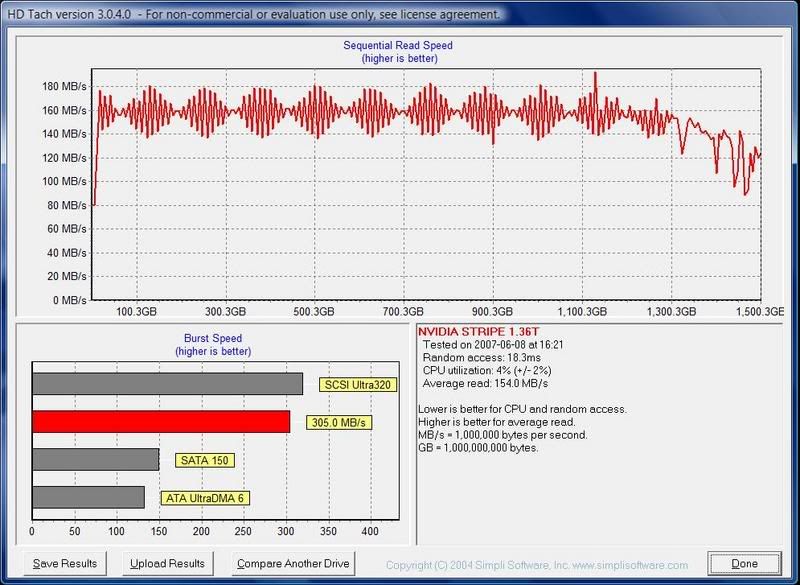
Task: Click the 1,300.3GB position label
Action: [671, 311]
